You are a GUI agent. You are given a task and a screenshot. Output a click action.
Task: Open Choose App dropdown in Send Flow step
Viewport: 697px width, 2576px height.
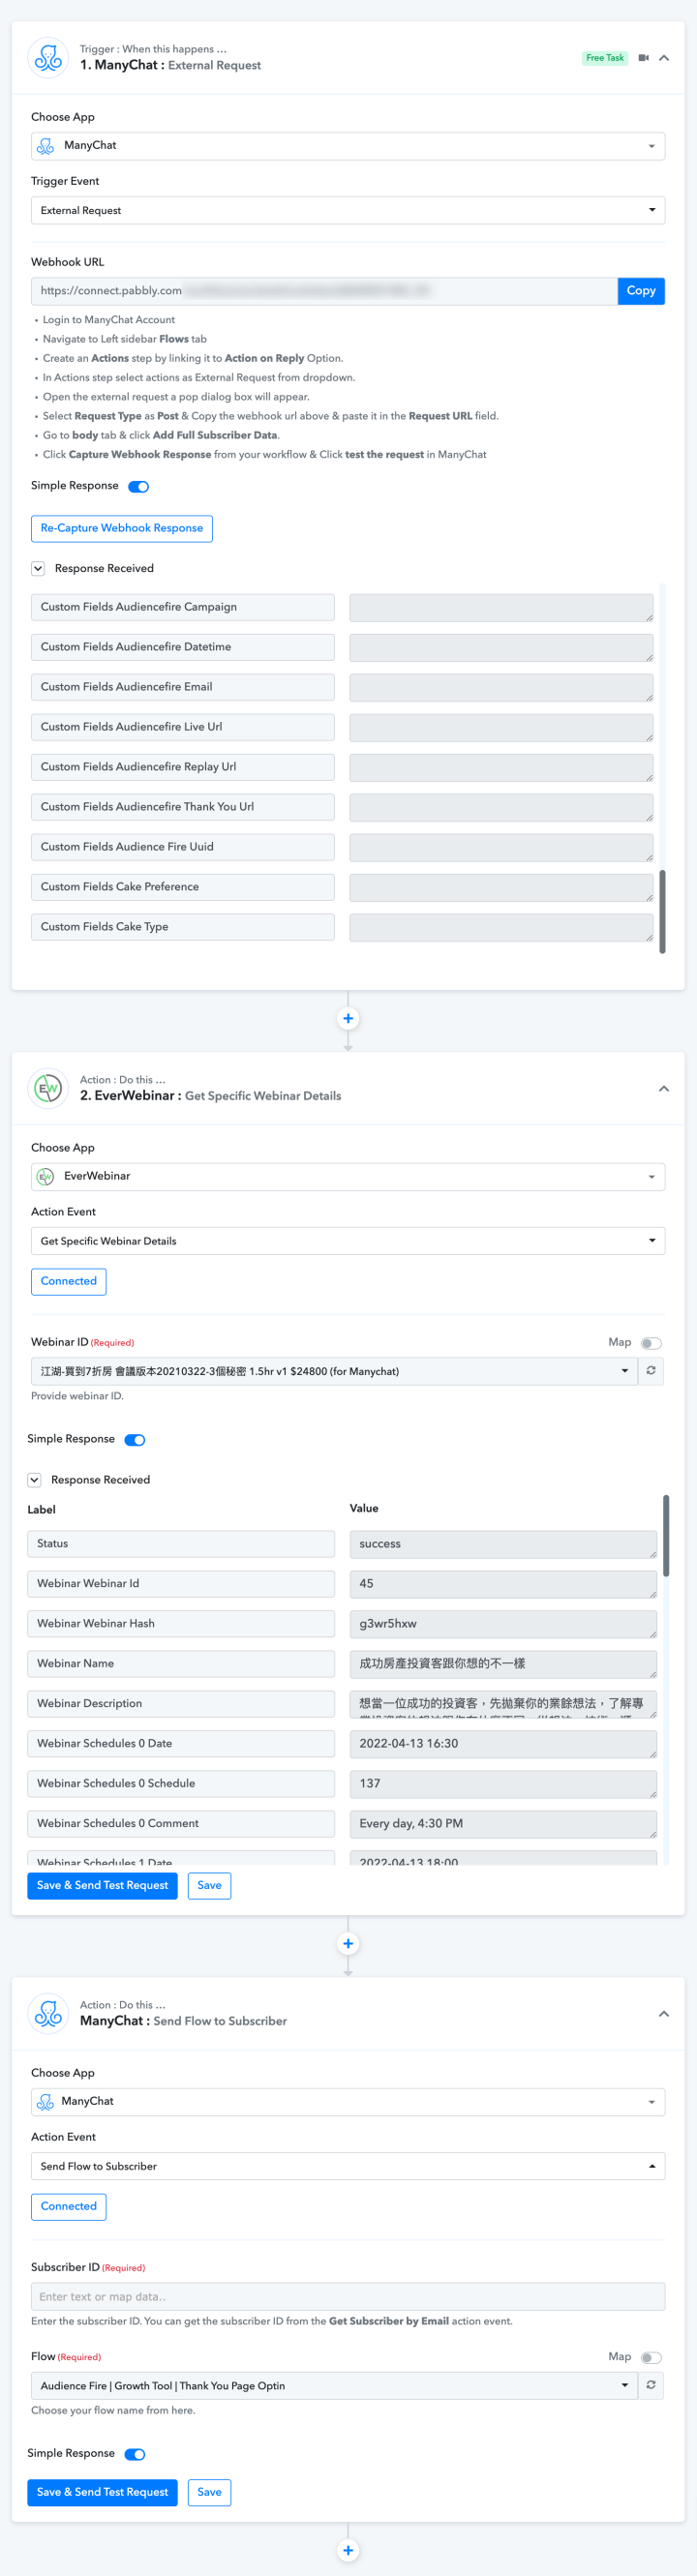click(348, 2101)
